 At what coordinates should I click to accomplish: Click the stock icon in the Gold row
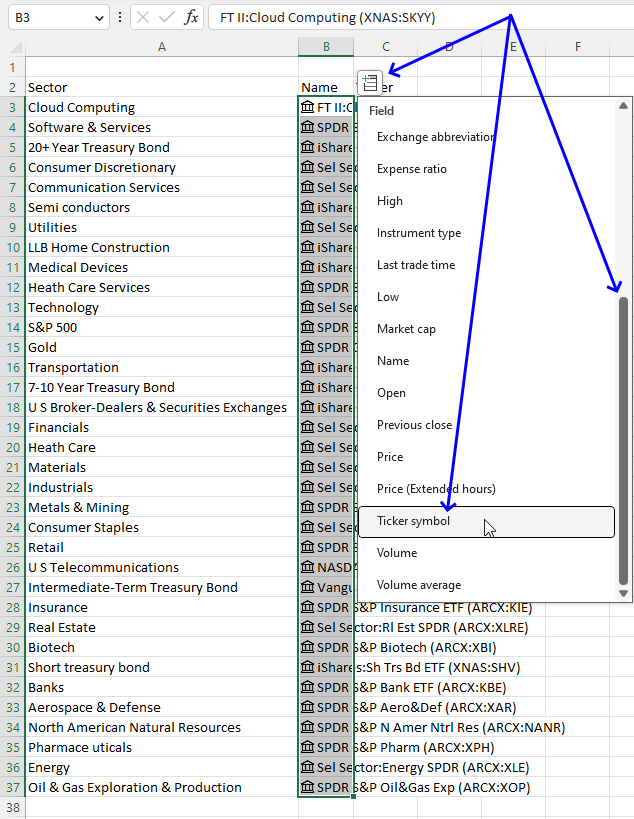[308, 347]
